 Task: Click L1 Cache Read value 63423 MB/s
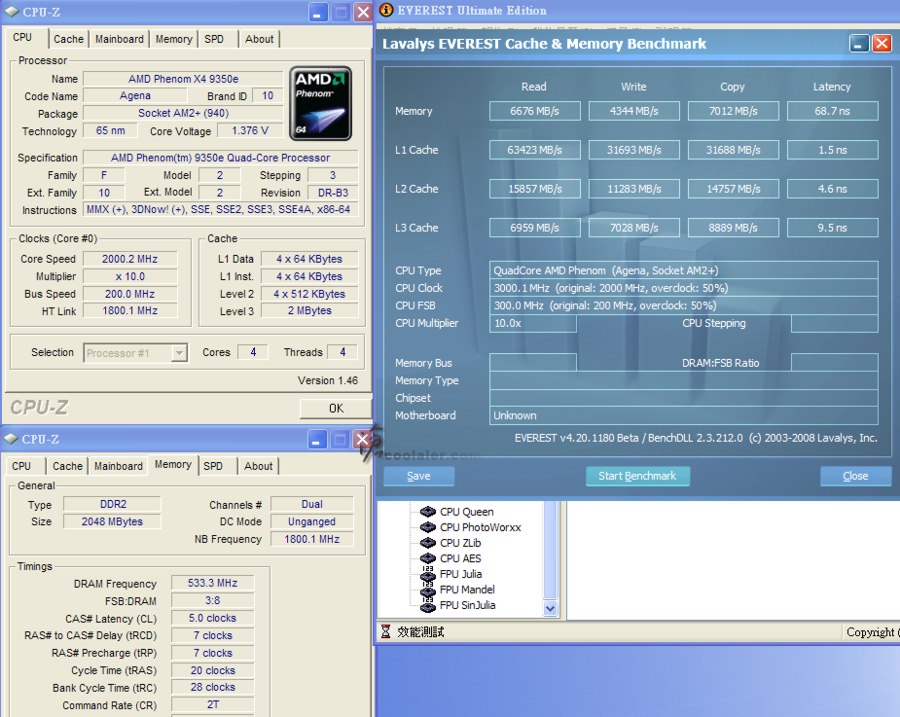pos(534,150)
